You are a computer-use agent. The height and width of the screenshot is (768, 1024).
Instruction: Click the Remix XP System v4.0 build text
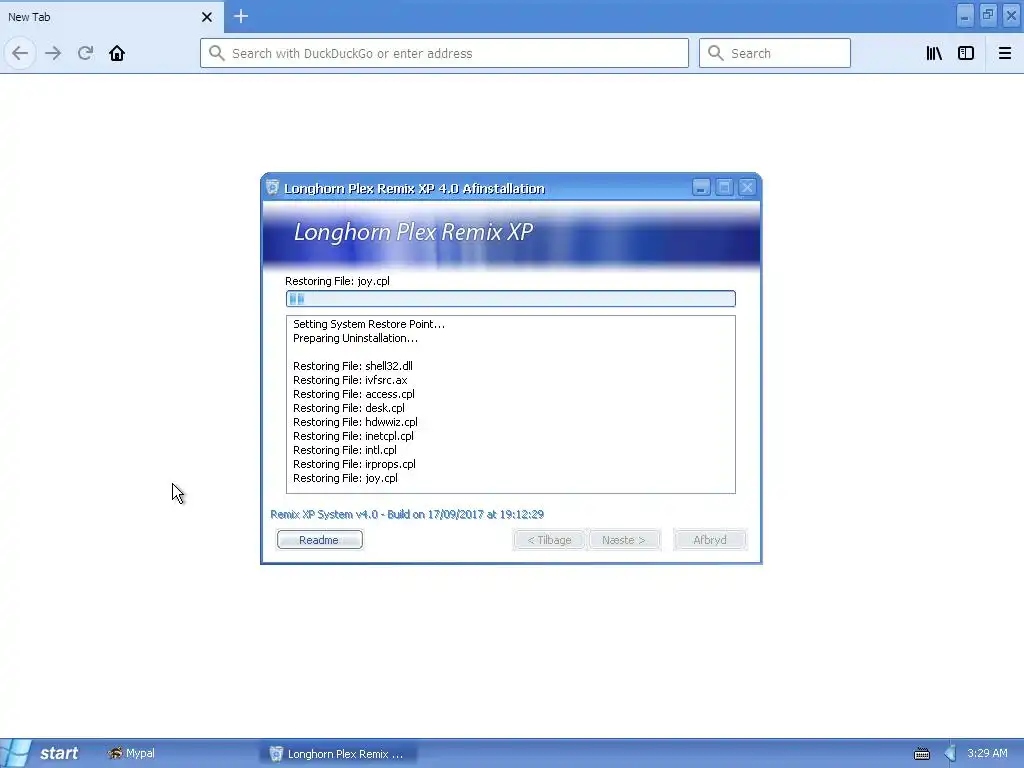point(407,515)
